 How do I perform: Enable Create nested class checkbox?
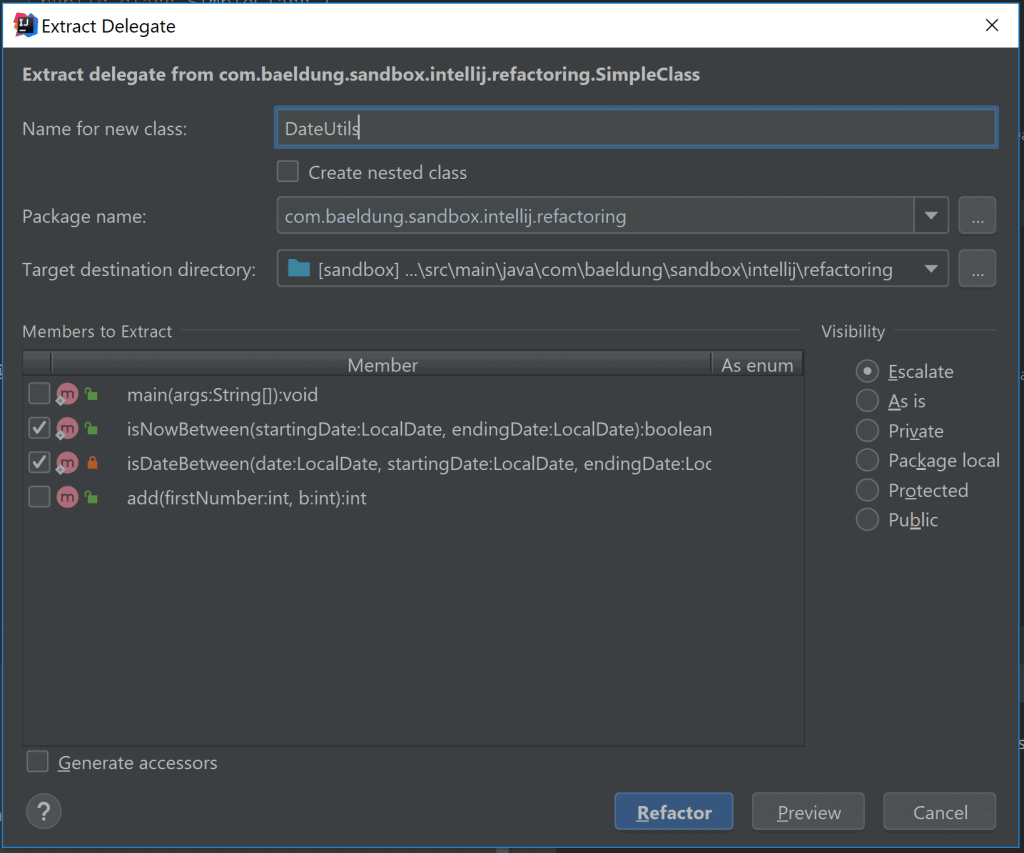(288, 172)
